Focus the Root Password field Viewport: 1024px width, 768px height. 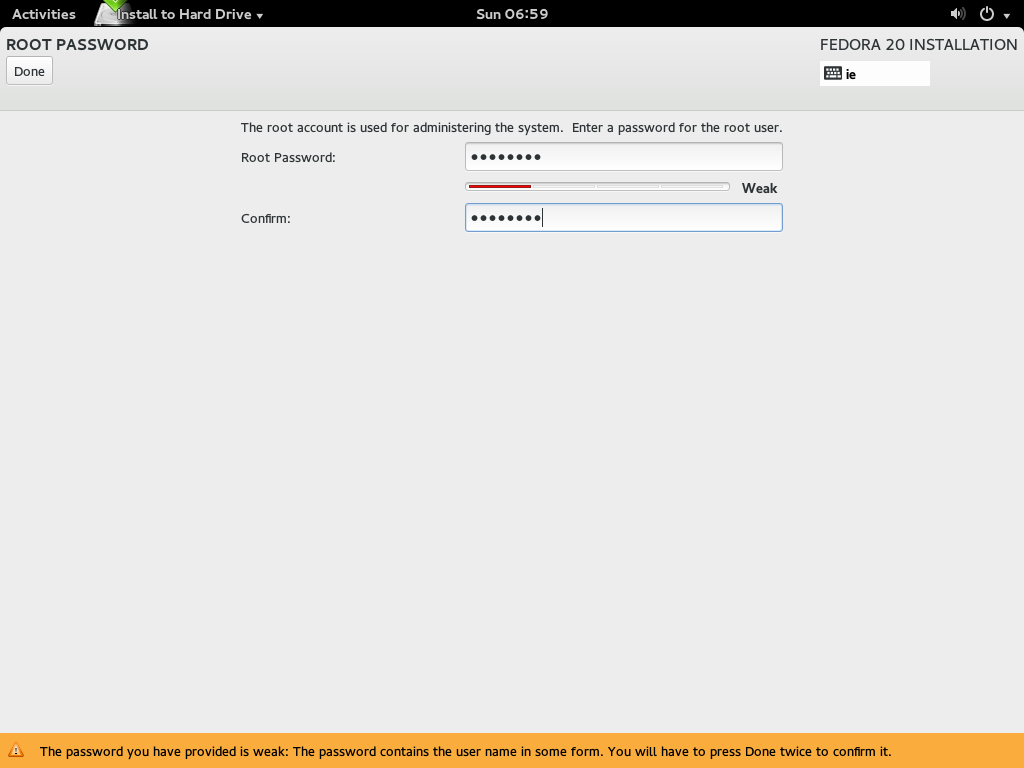624,157
